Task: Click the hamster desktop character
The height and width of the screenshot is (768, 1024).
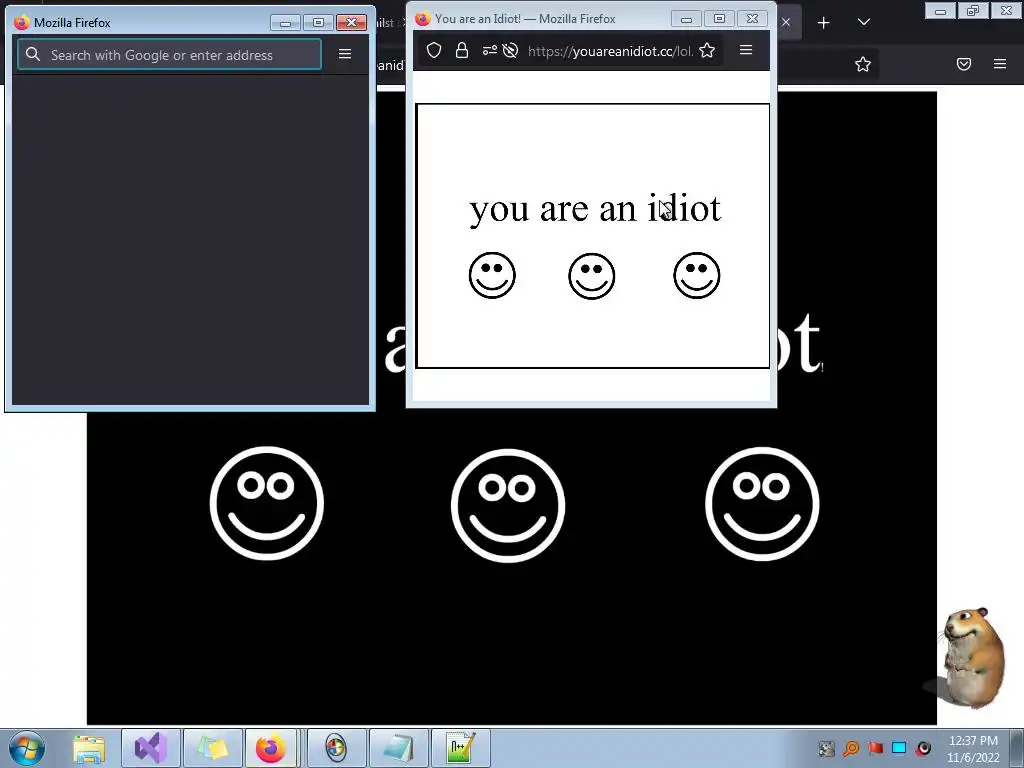Action: coord(972,657)
